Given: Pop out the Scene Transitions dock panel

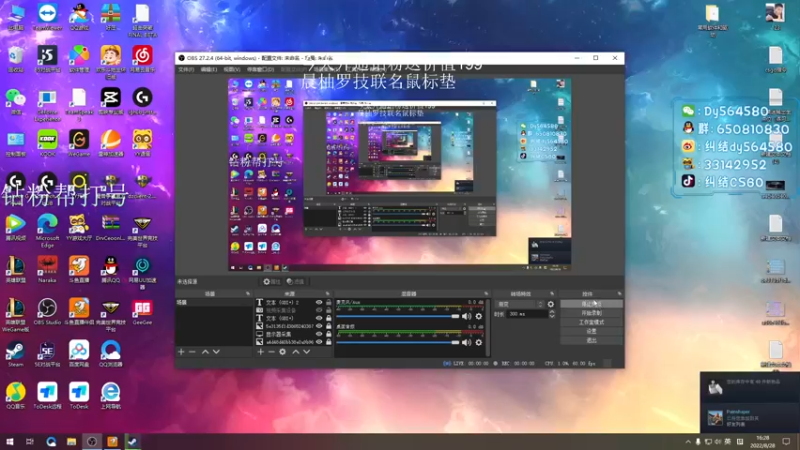Looking at the screenshot, I should (552, 294).
